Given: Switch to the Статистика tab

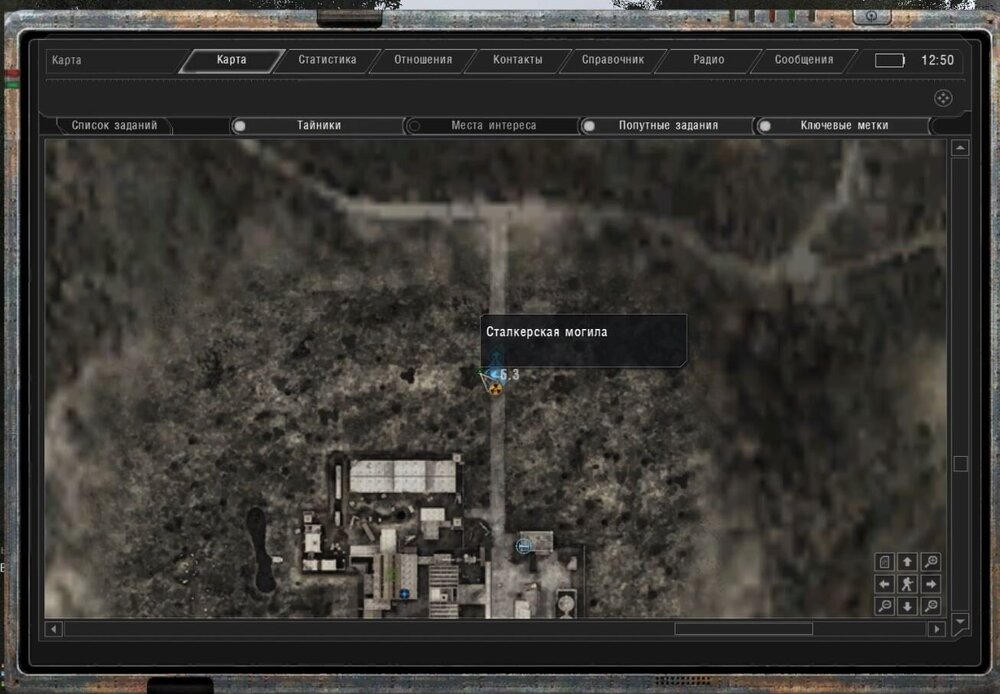Looking at the screenshot, I should tap(327, 60).
